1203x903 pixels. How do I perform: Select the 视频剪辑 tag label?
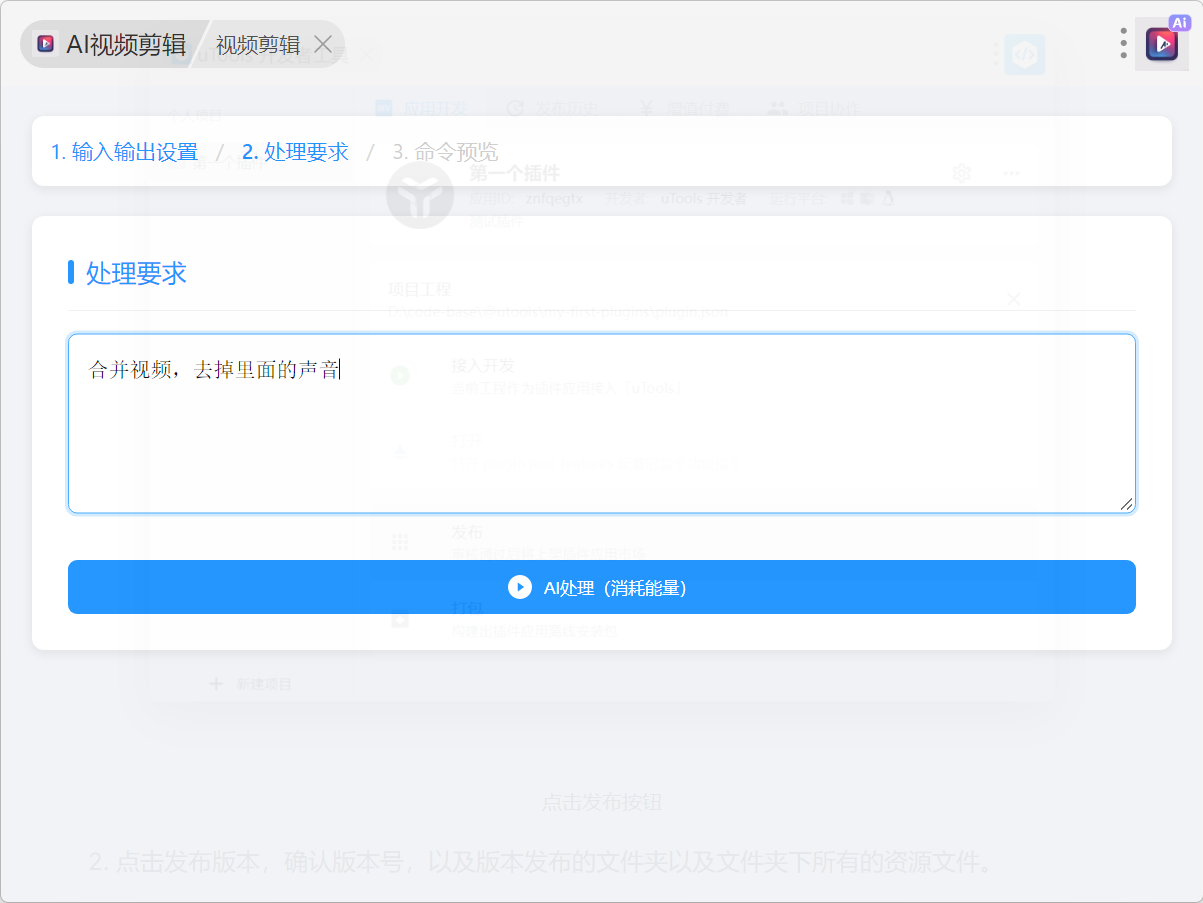coord(258,44)
